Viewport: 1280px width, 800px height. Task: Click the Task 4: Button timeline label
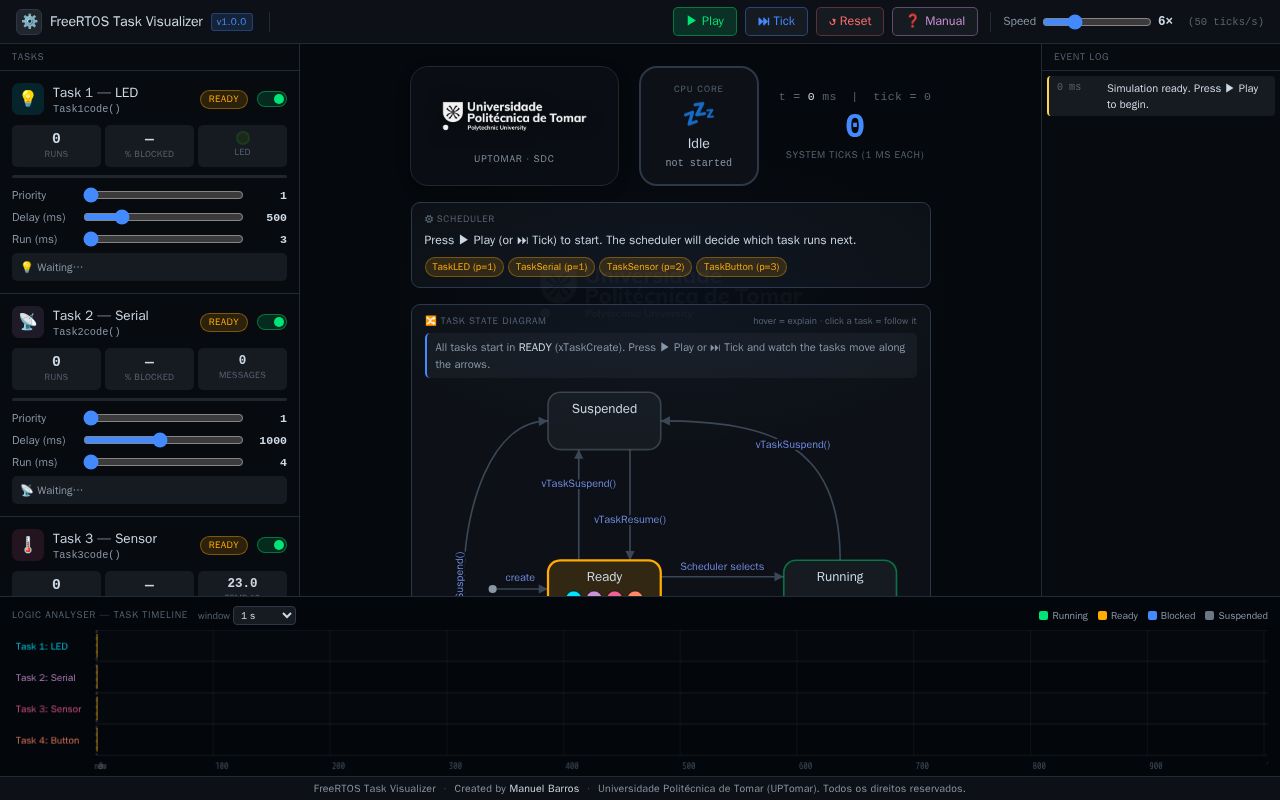[47, 741]
